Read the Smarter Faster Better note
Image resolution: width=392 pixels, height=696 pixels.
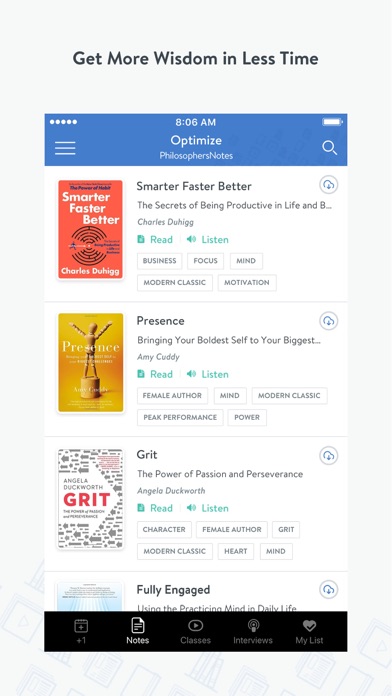click(155, 240)
